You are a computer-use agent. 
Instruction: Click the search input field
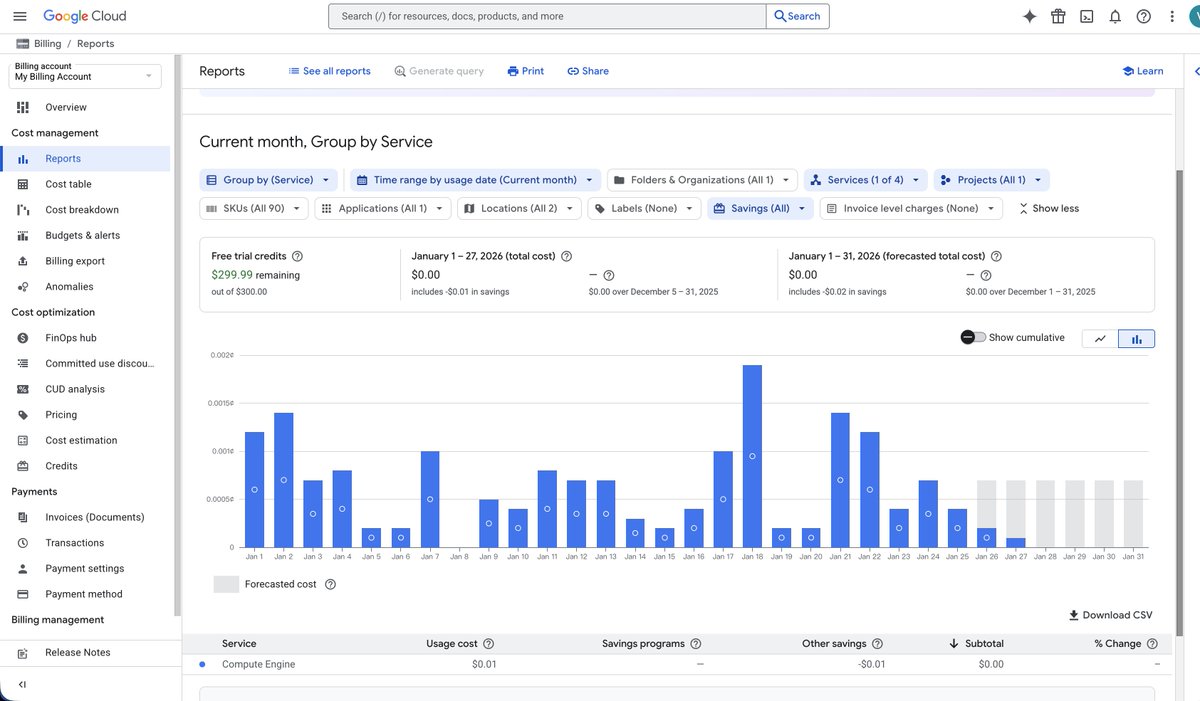547,16
